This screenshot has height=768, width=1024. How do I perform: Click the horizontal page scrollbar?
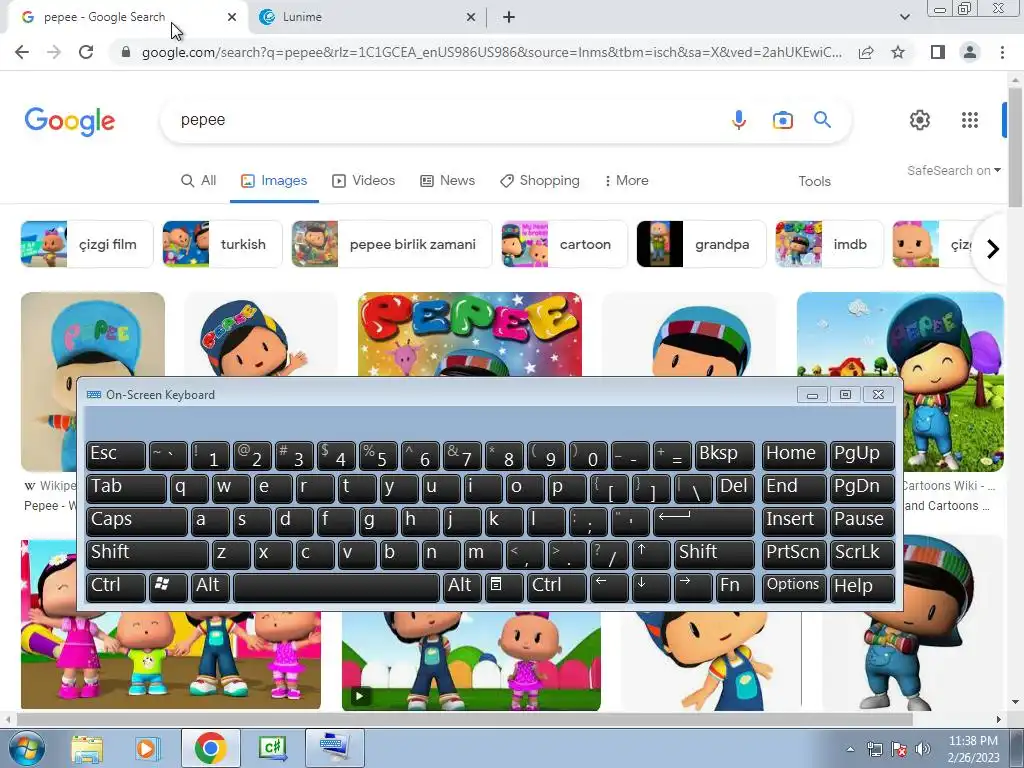tap(464, 720)
